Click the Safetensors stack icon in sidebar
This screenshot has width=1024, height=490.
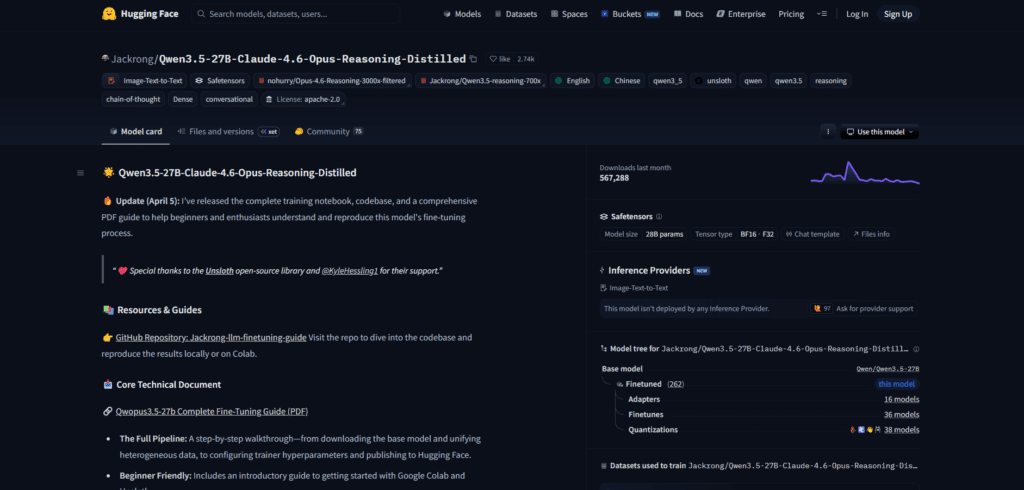tap(603, 216)
